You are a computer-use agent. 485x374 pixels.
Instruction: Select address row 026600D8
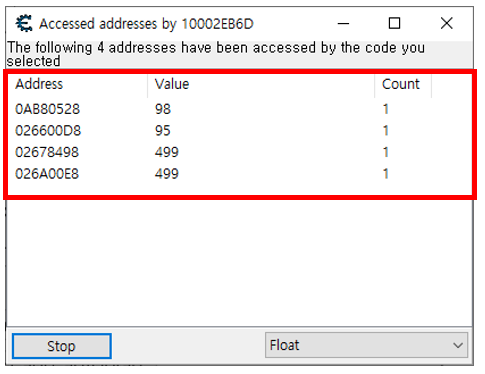click(x=239, y=130)
